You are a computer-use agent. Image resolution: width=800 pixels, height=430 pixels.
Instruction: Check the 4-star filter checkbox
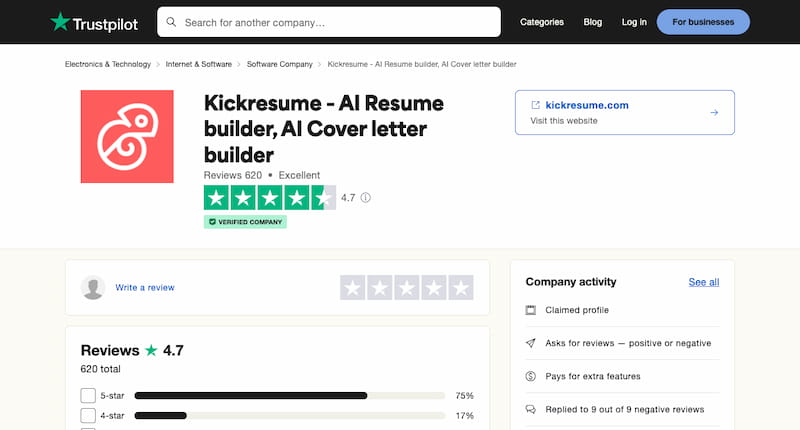tap(88, 415)
